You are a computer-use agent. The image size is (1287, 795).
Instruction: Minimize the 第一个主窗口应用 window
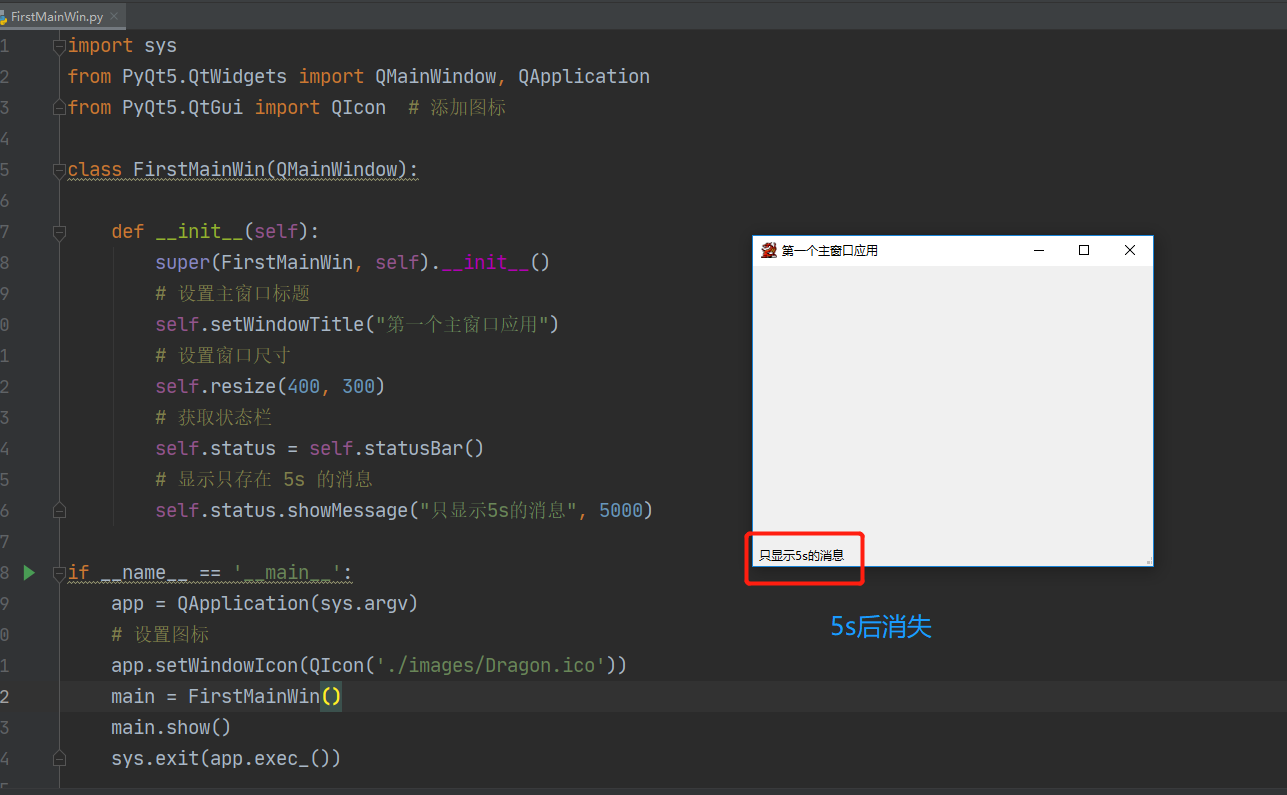click(x=1039, y=250)
